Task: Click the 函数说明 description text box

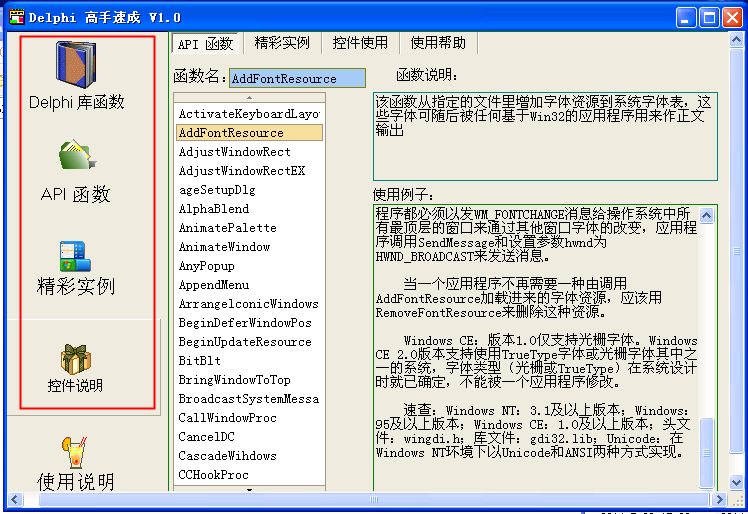Action: pyautogui.click(x=545, y=136)
